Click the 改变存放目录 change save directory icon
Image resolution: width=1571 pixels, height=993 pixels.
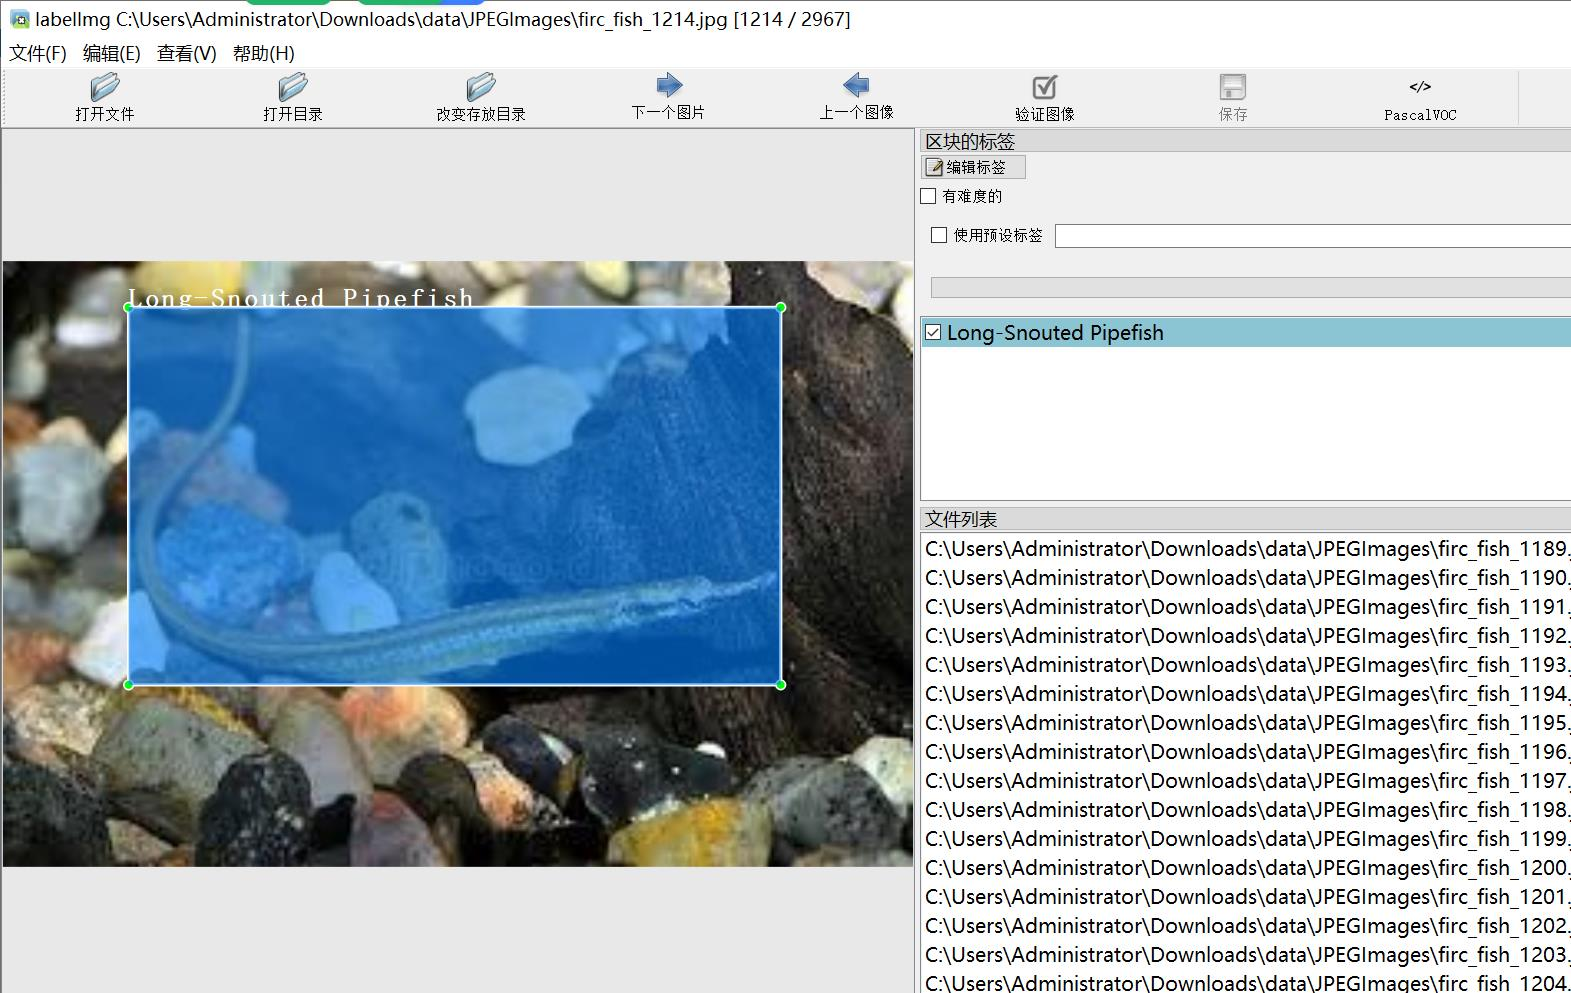point(480,87)
